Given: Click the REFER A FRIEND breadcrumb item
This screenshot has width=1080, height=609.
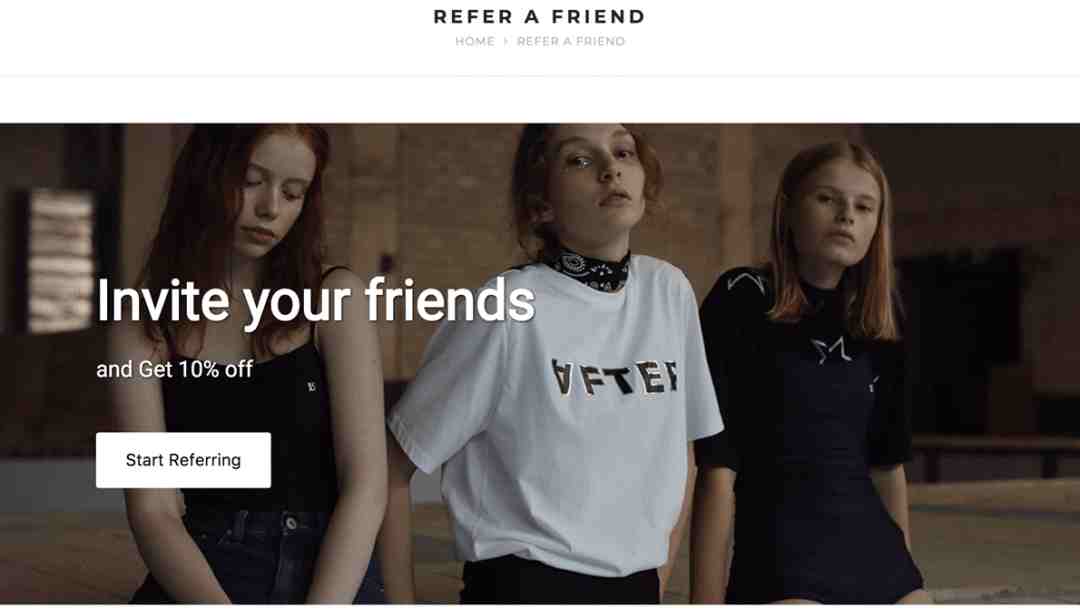Looking at the screenshot, I should point(571,41).
